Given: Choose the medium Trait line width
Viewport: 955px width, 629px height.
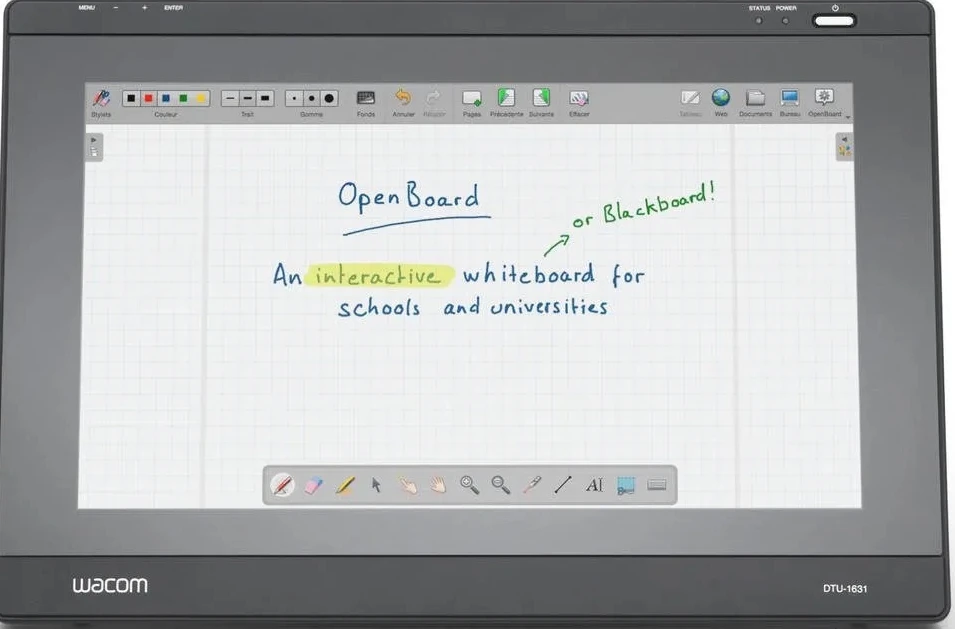Looking at the screenshot, I should (x=247, y=98).
